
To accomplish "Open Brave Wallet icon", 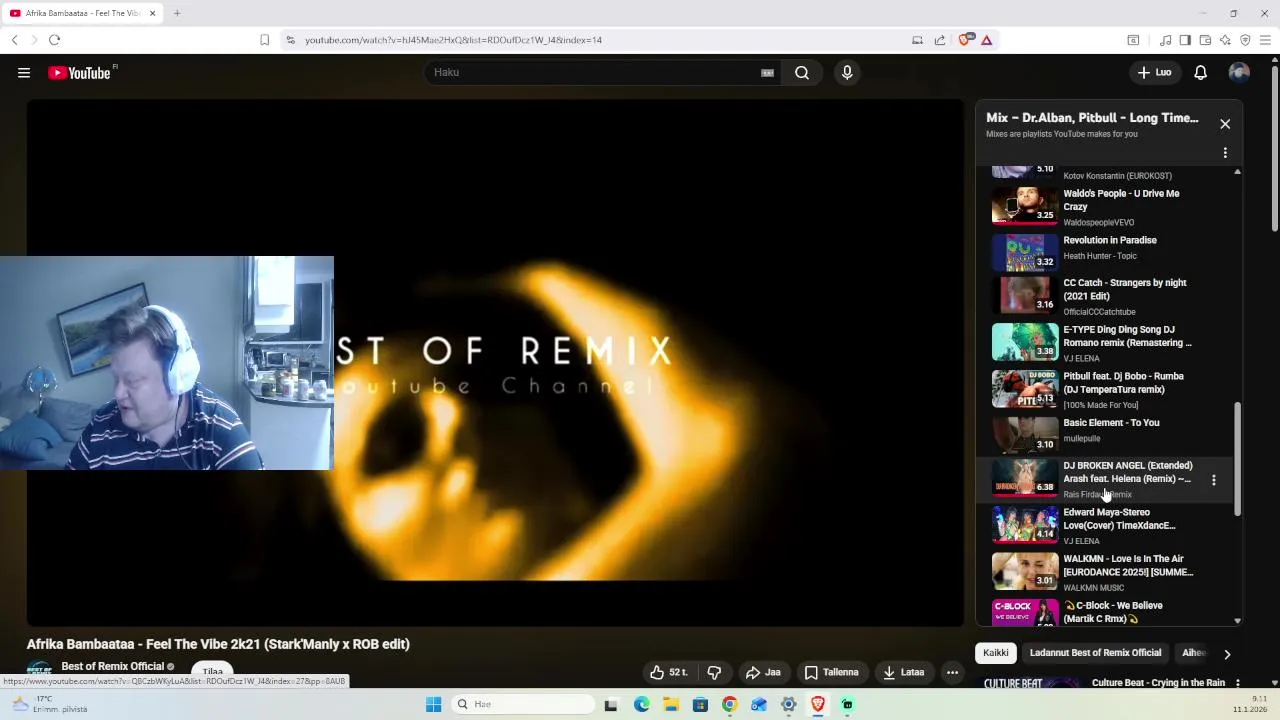I will [x=1205, y=40].
